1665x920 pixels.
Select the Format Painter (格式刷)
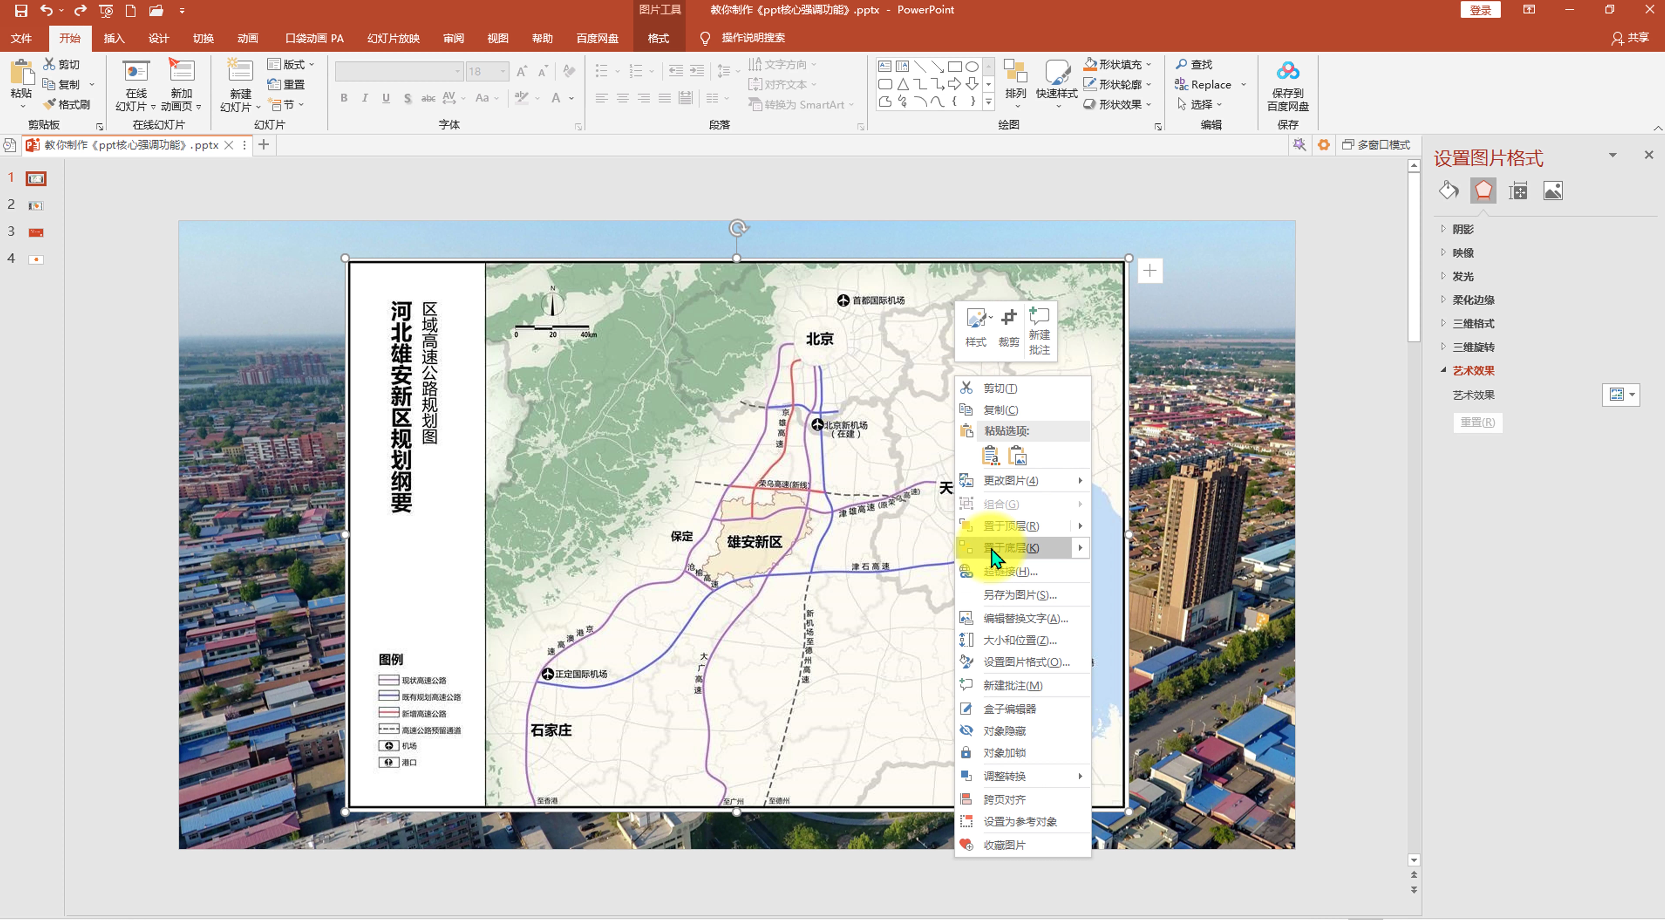[x=67, y=104]
